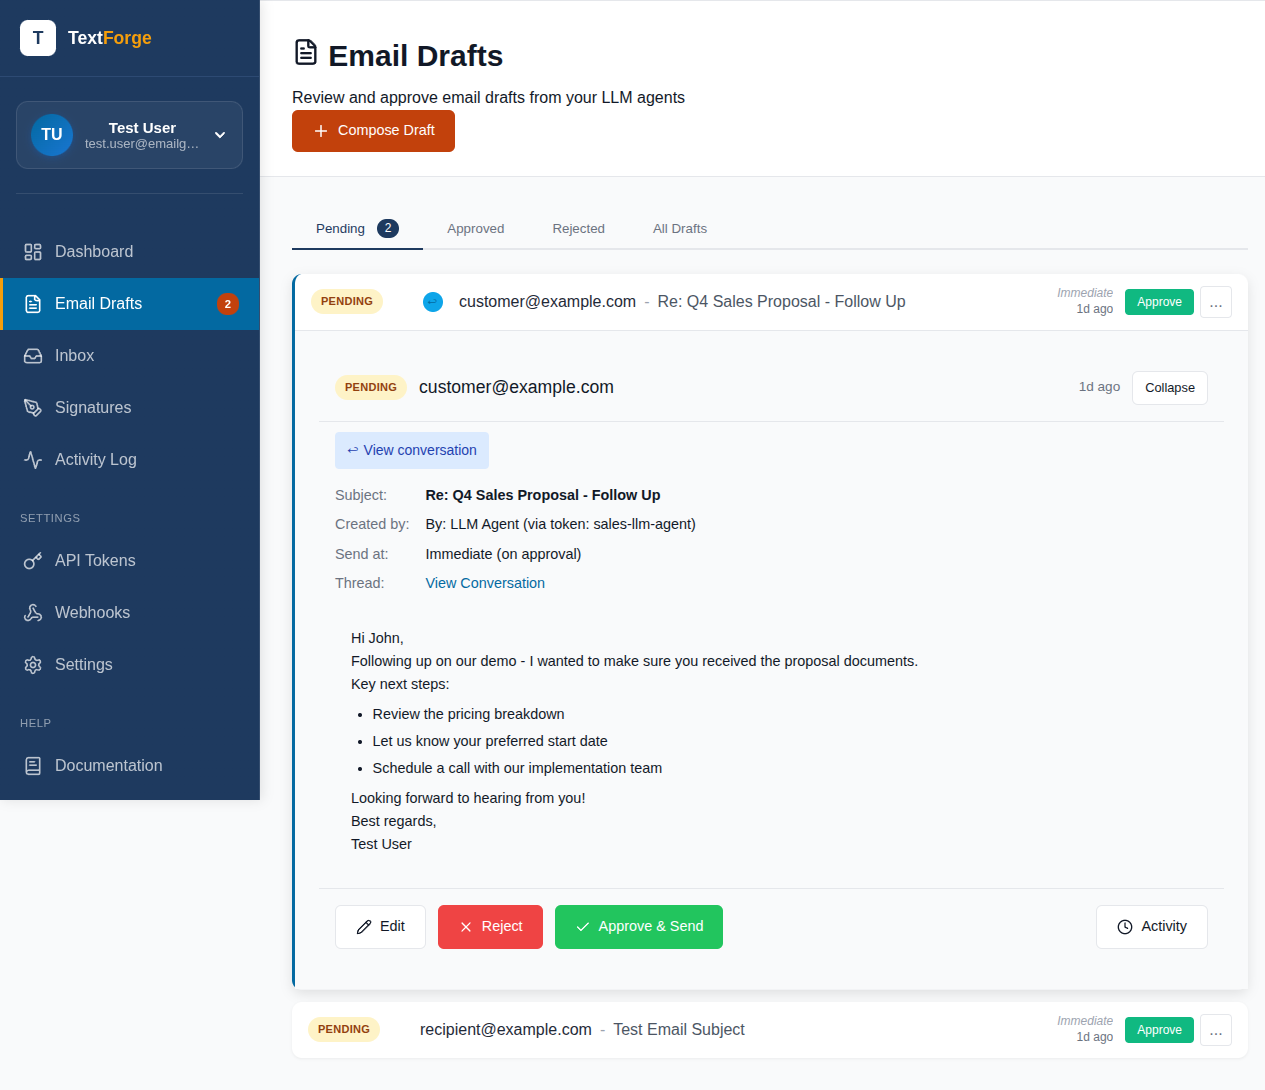
Task: Click the Email Drafts heading document icon
Action: point(306,52)
